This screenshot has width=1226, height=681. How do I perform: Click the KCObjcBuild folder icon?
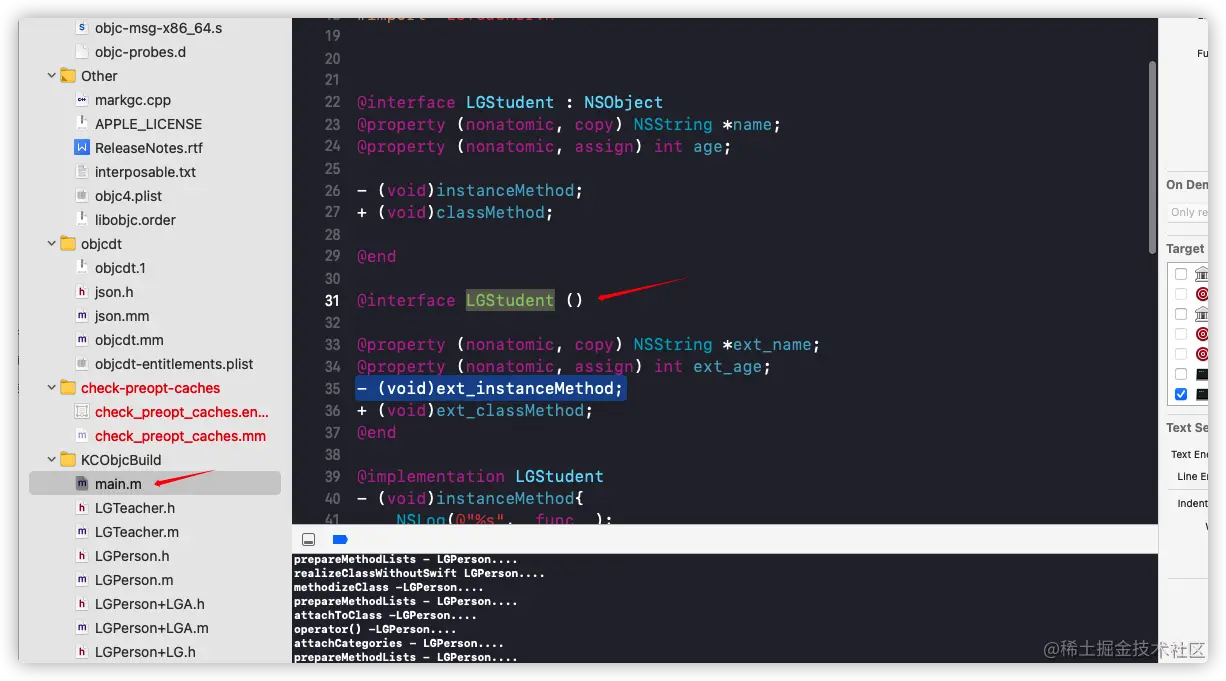click(x=68, y=460)
